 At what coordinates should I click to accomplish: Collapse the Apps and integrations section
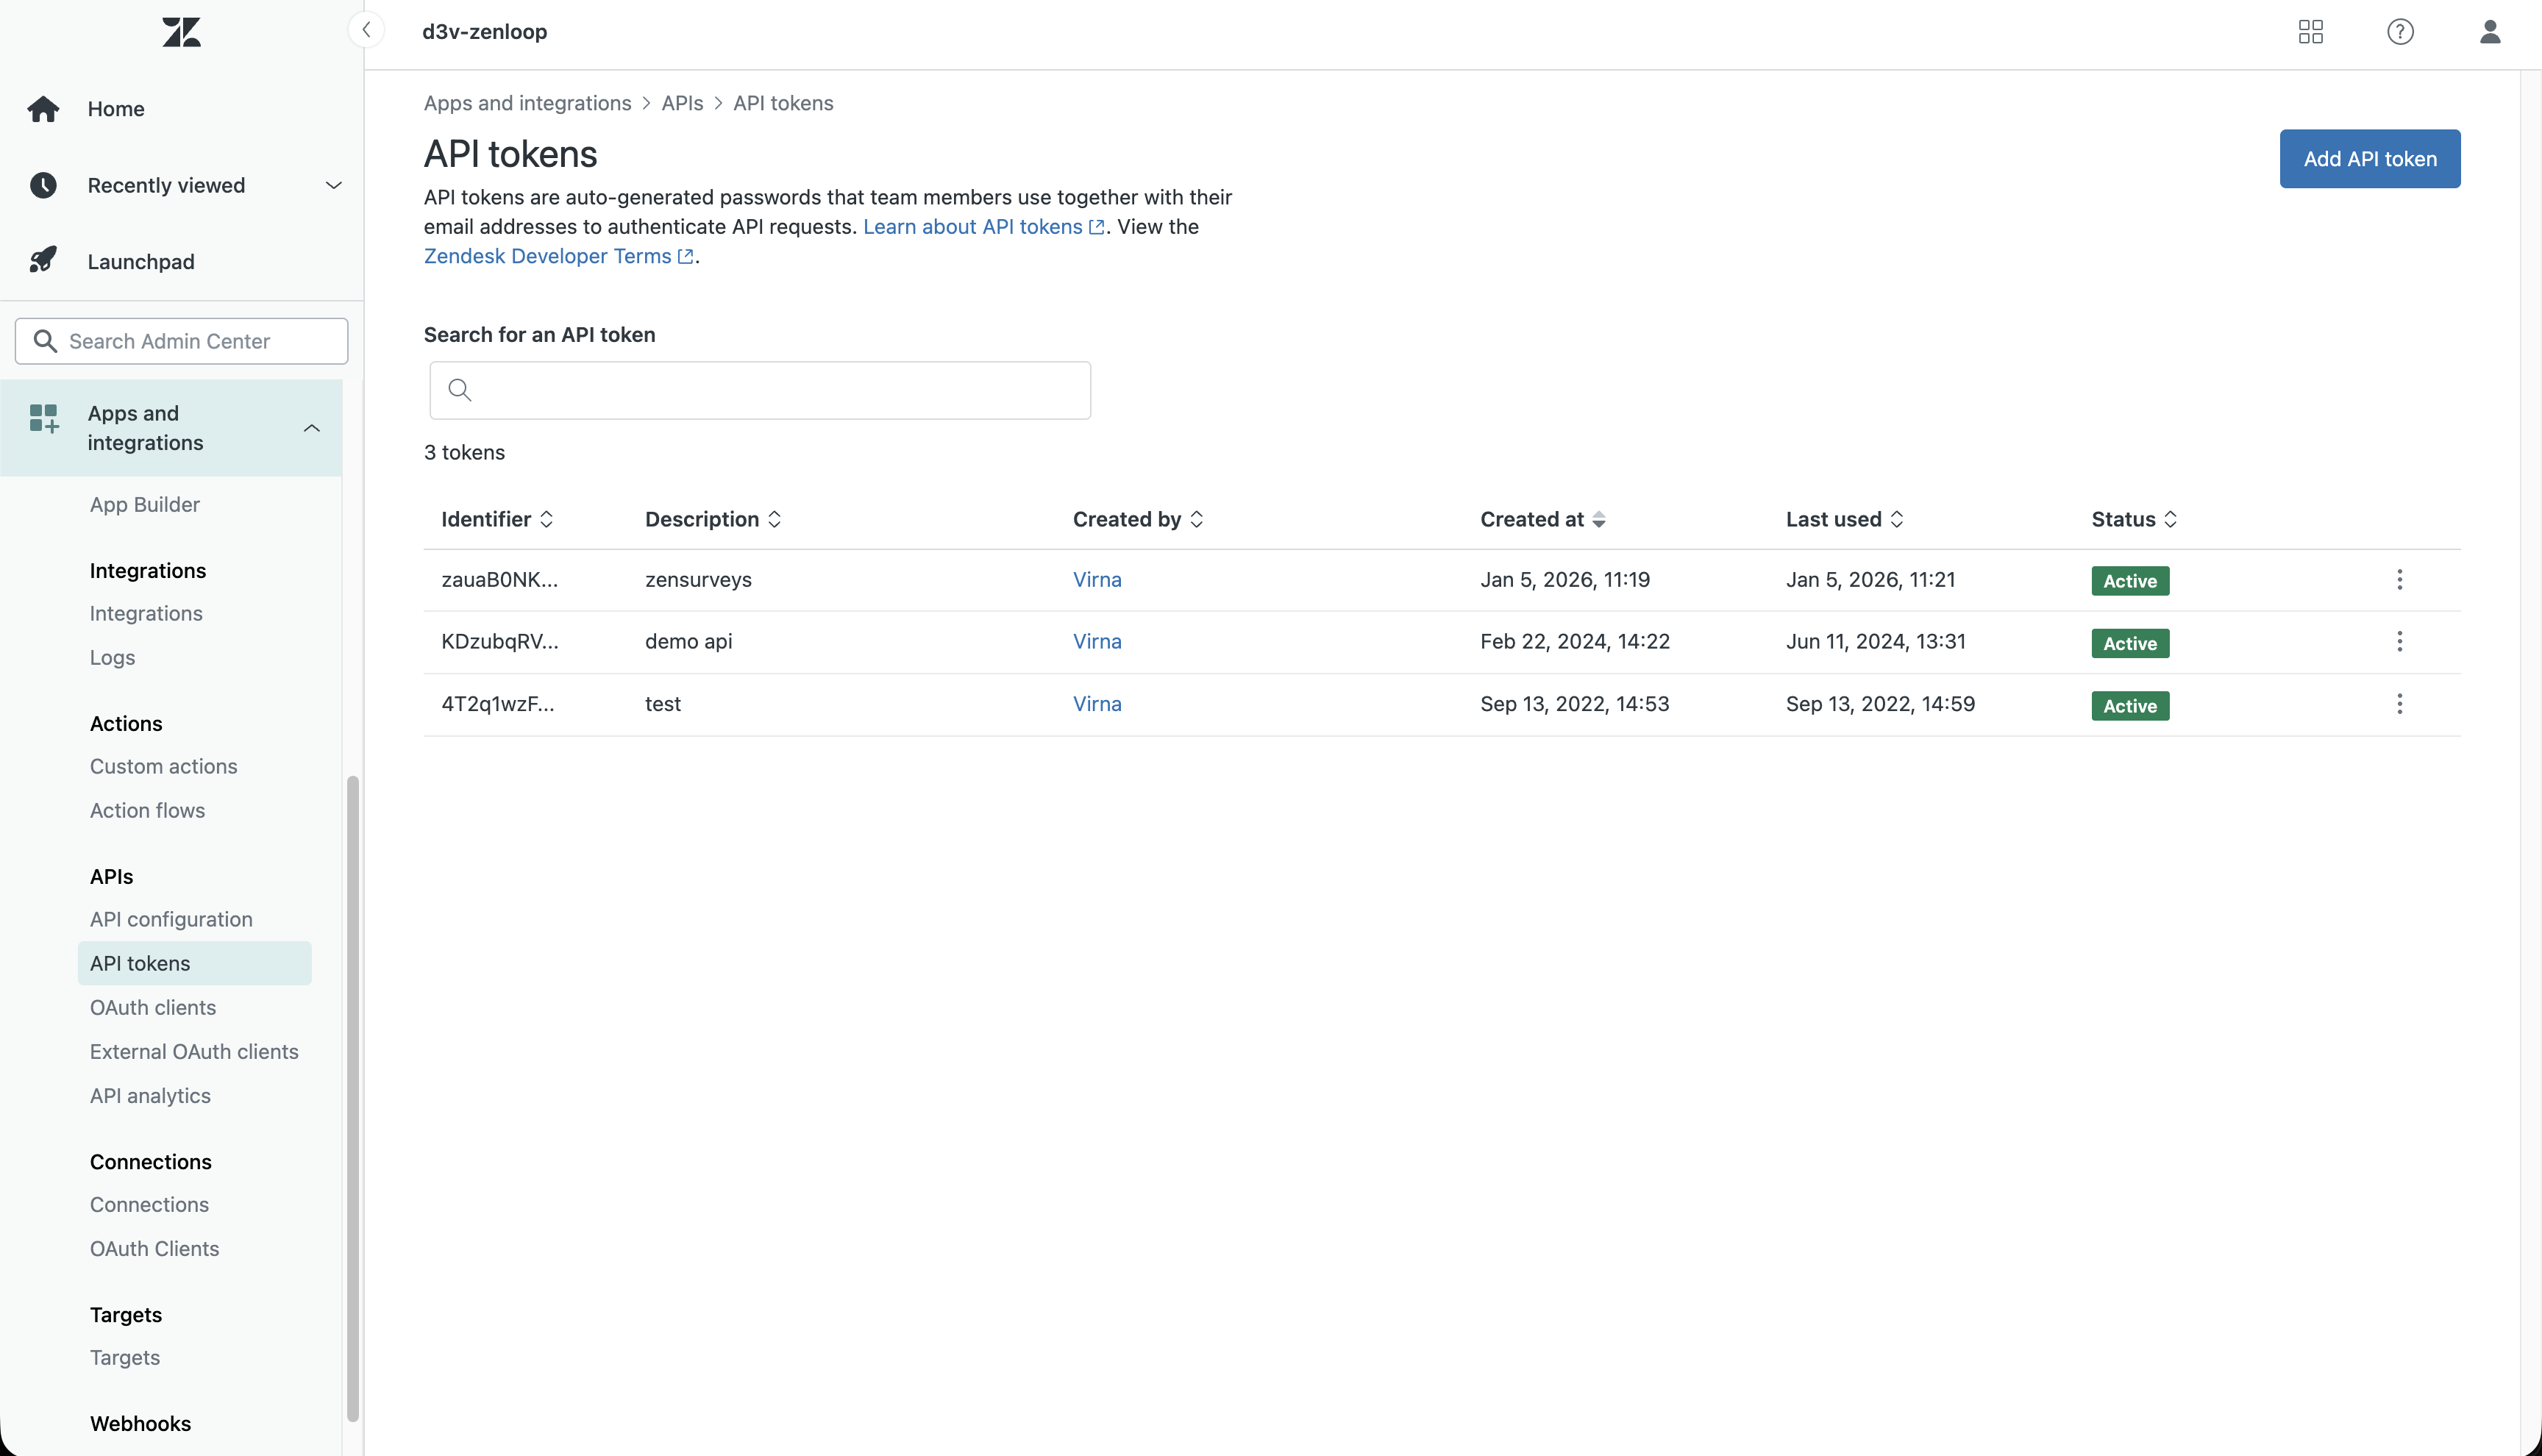pos(311,428)
